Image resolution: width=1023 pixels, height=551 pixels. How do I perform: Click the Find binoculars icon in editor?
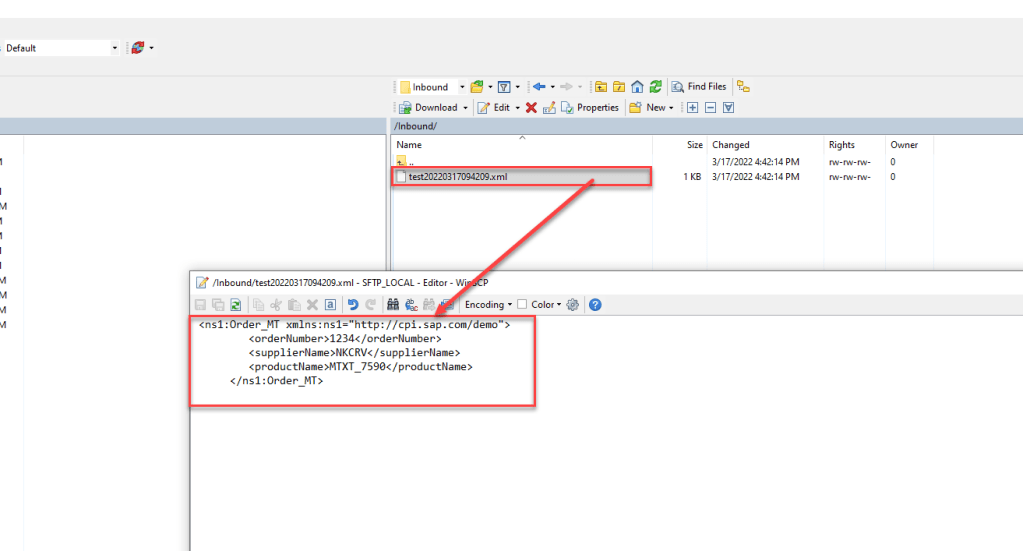392,305
